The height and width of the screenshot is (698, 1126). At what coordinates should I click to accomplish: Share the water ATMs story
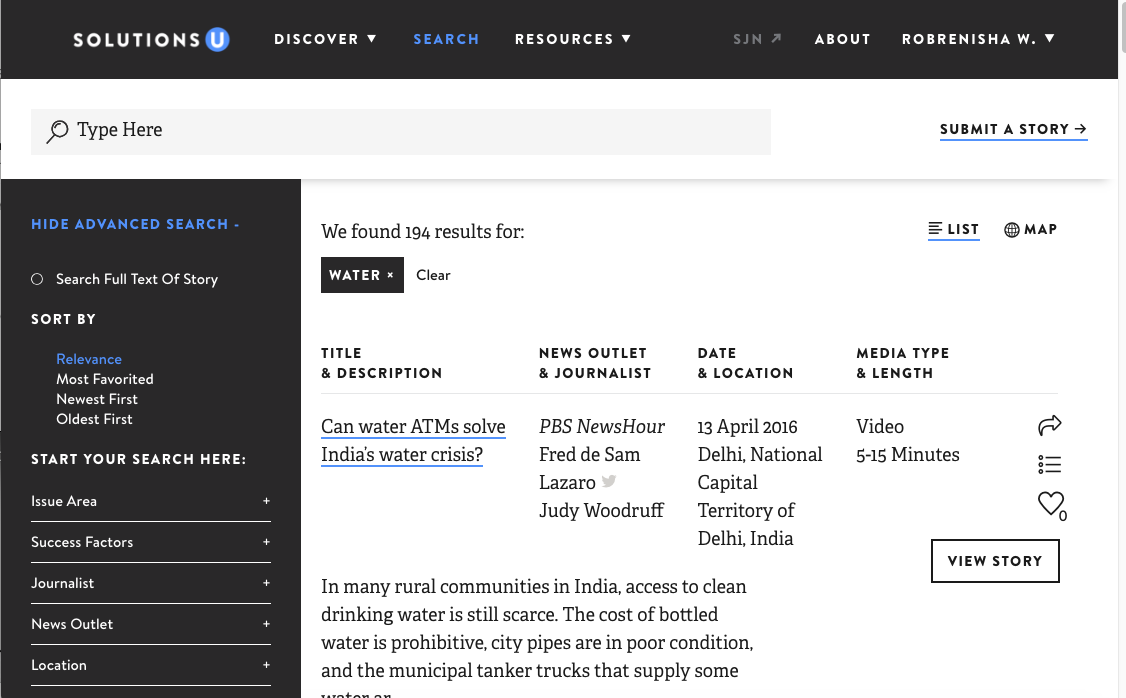tap(1049, 425)
